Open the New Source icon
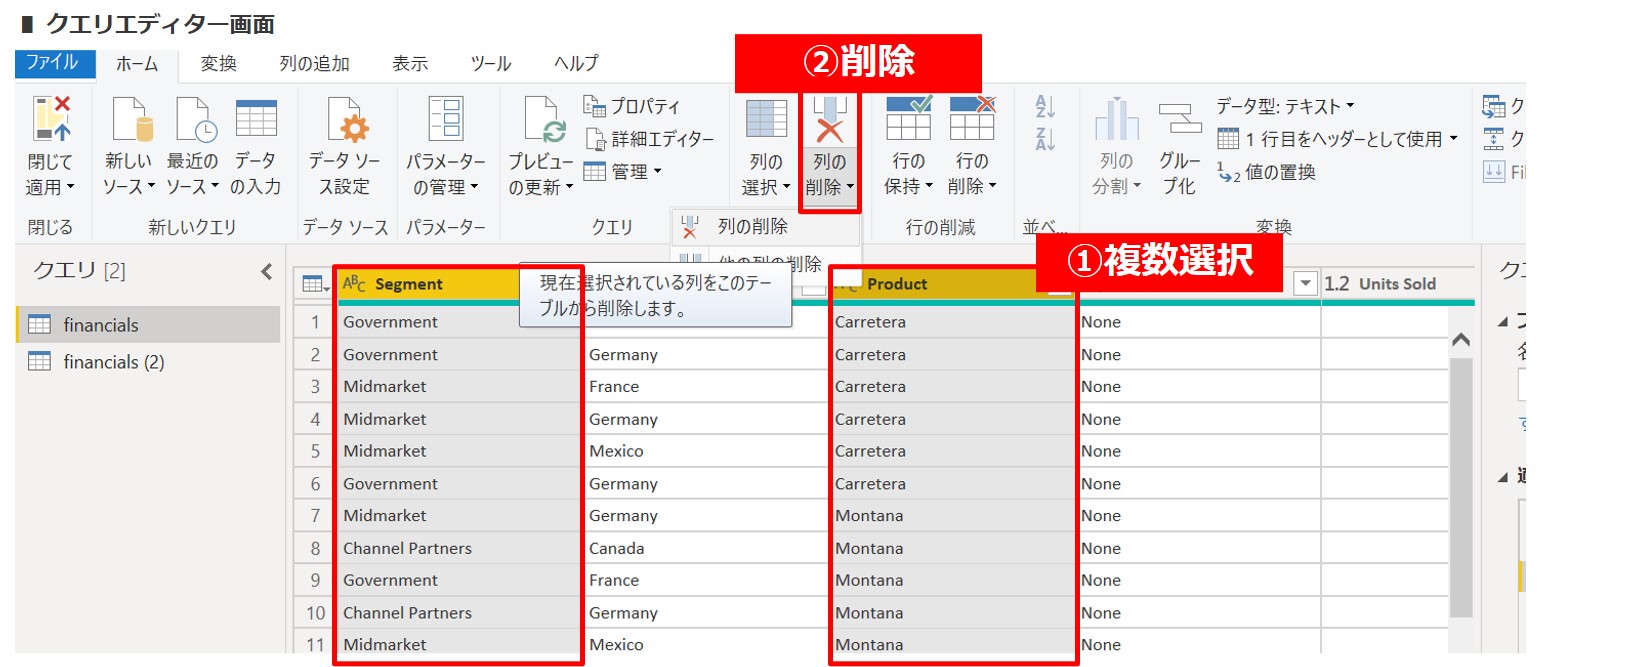This screenshot has height=667, width=1639. (x=130, y=119)
